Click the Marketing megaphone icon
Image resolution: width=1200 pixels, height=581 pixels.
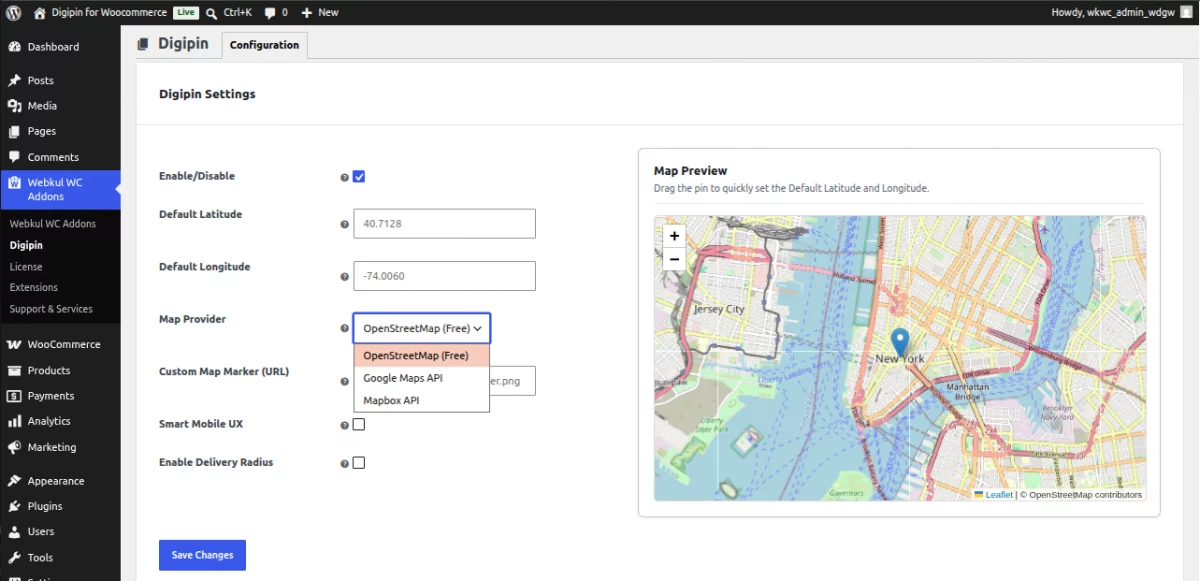14,447
